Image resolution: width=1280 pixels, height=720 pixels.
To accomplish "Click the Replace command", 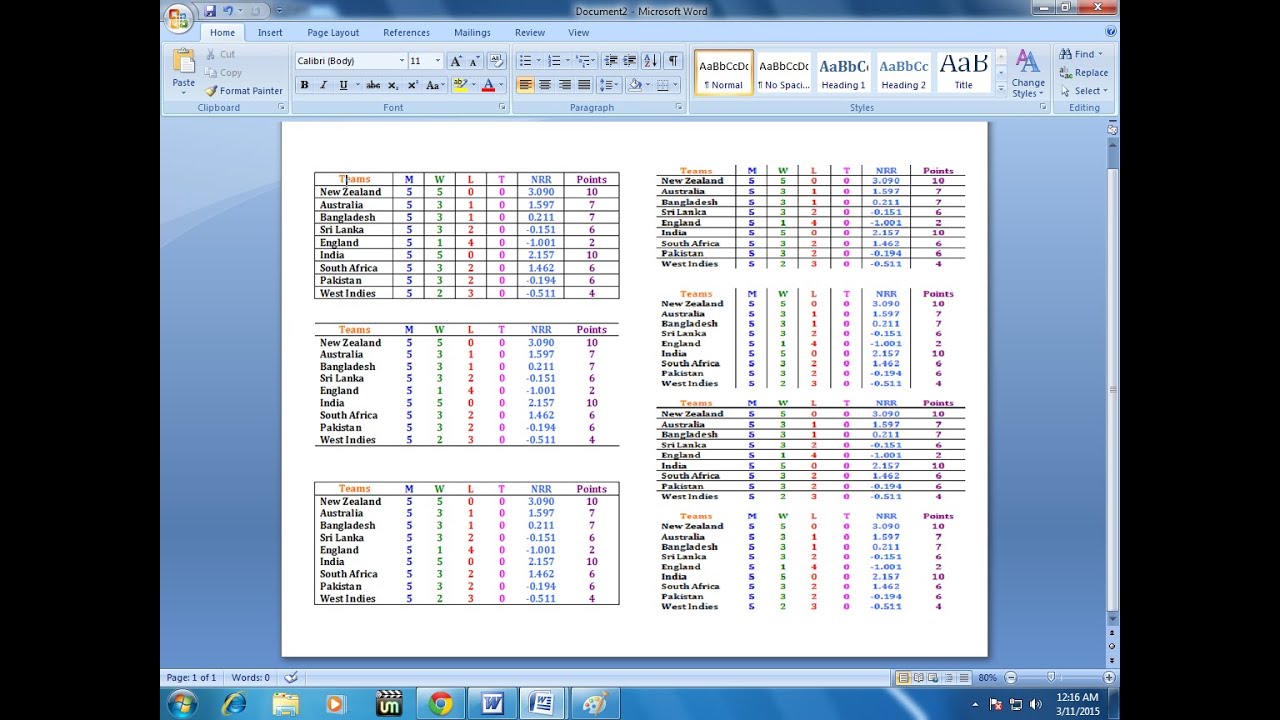I will click(x=1084, y=72).
